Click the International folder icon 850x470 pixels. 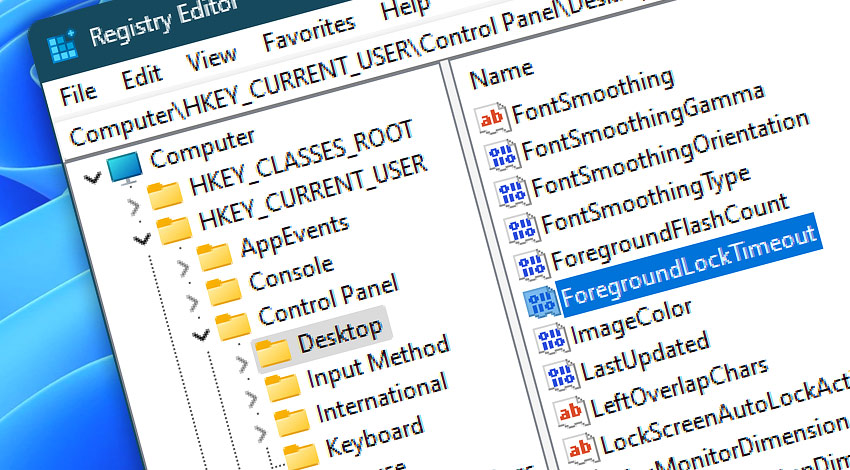(292, 422)
